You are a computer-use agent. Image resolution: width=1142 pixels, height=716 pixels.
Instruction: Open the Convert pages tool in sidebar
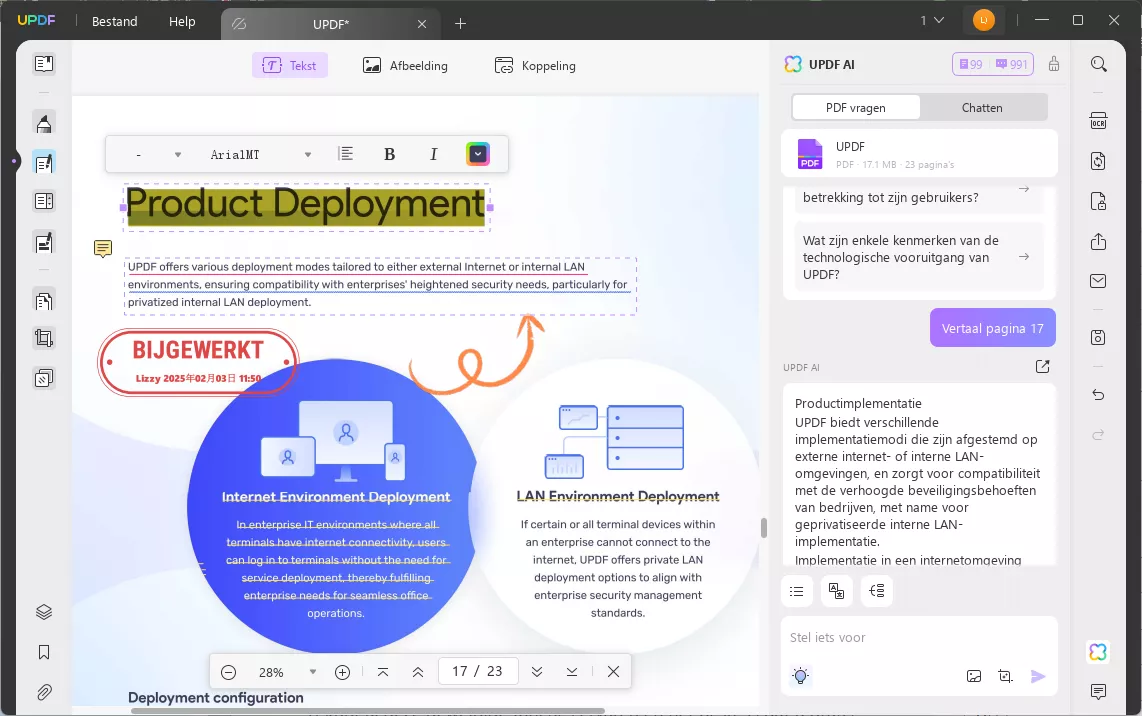(x=44, y=300)
